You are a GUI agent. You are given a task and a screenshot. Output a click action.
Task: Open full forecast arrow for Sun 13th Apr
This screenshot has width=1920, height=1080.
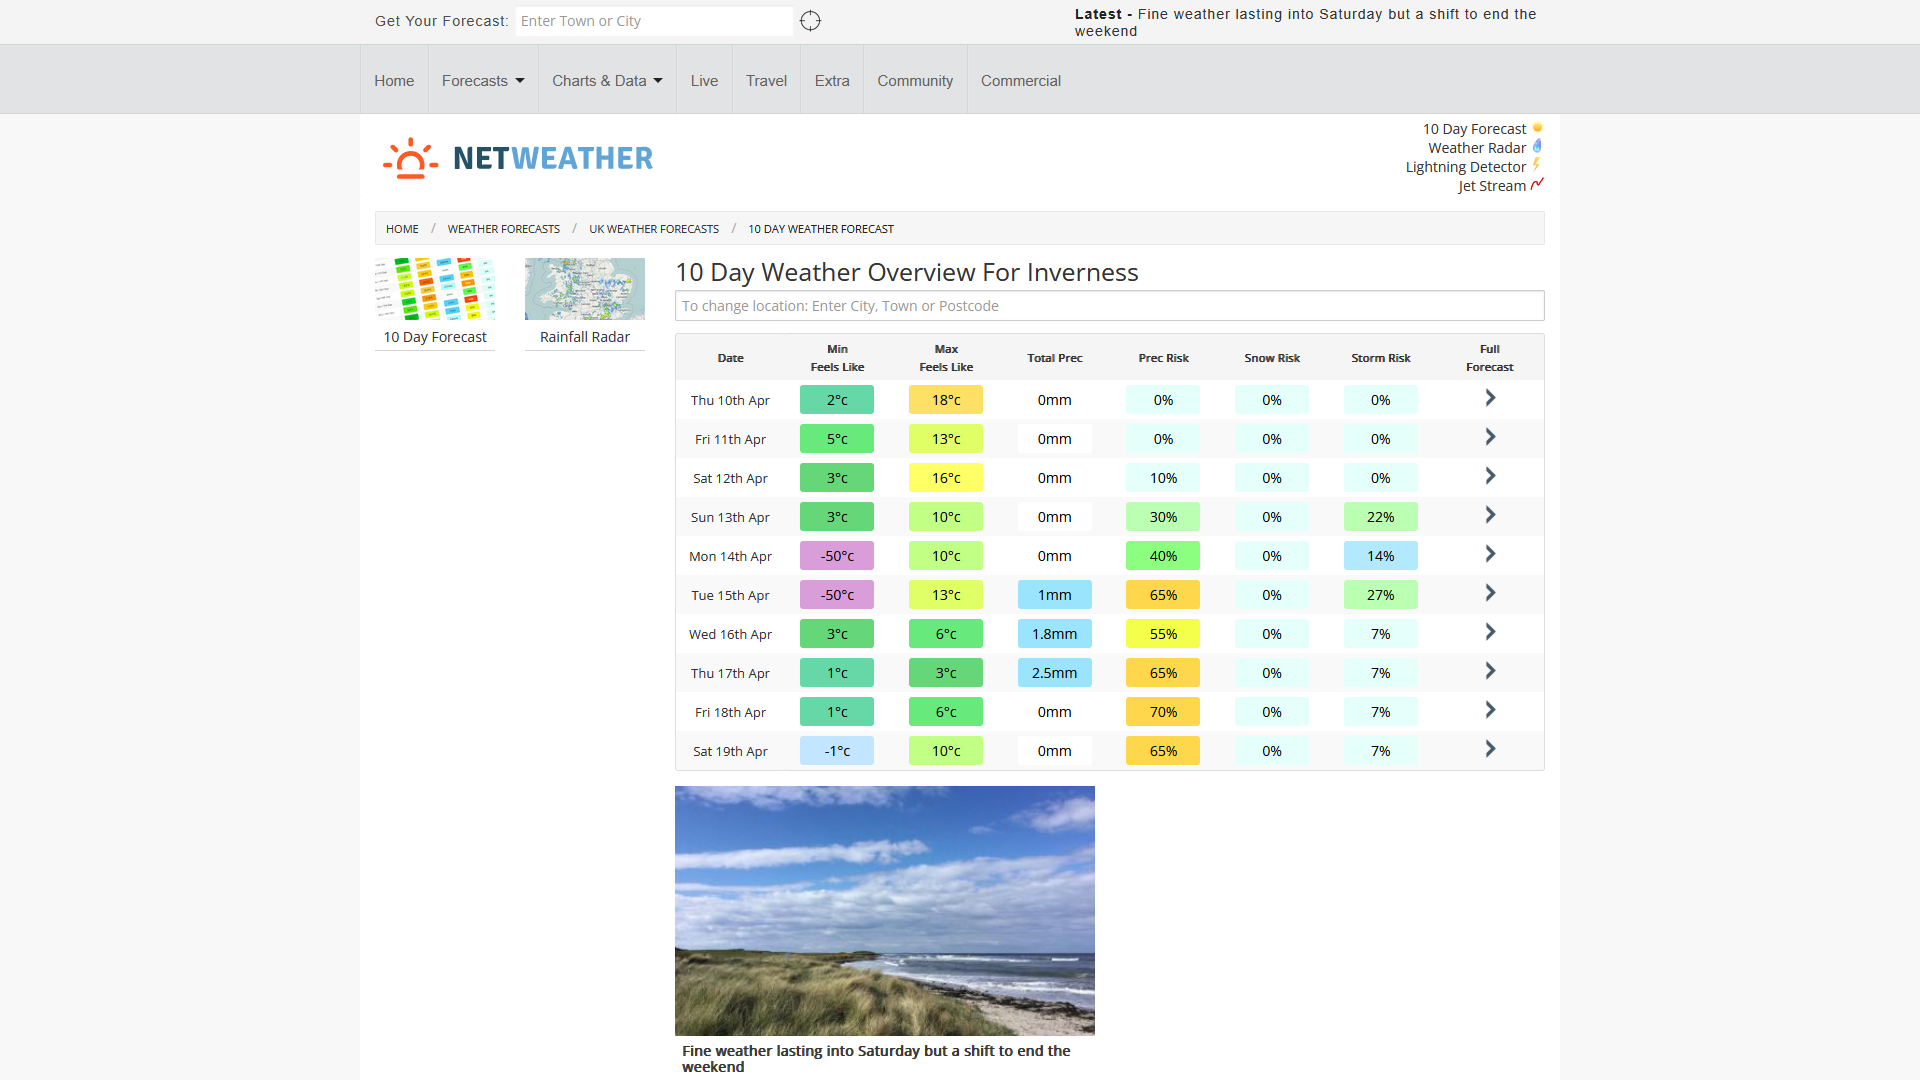pos(1490,515)
